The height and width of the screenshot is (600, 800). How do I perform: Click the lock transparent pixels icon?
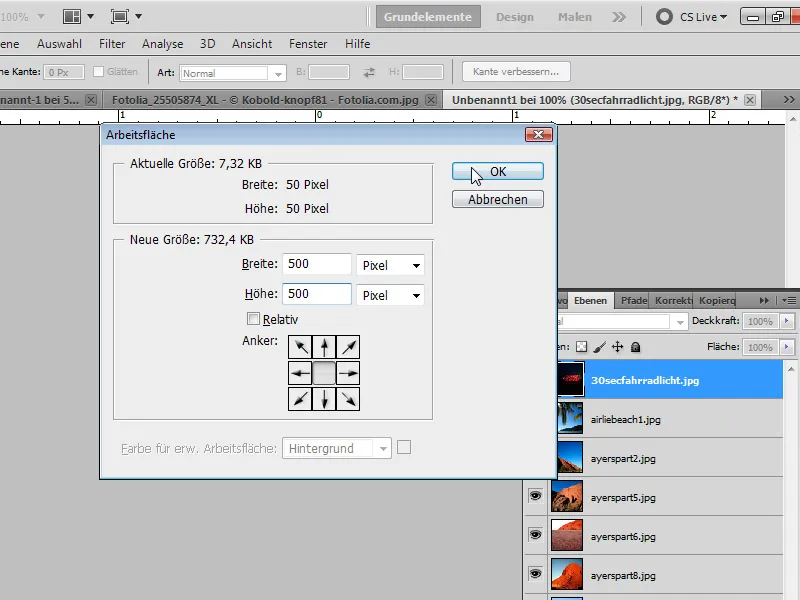coord(581,347)
